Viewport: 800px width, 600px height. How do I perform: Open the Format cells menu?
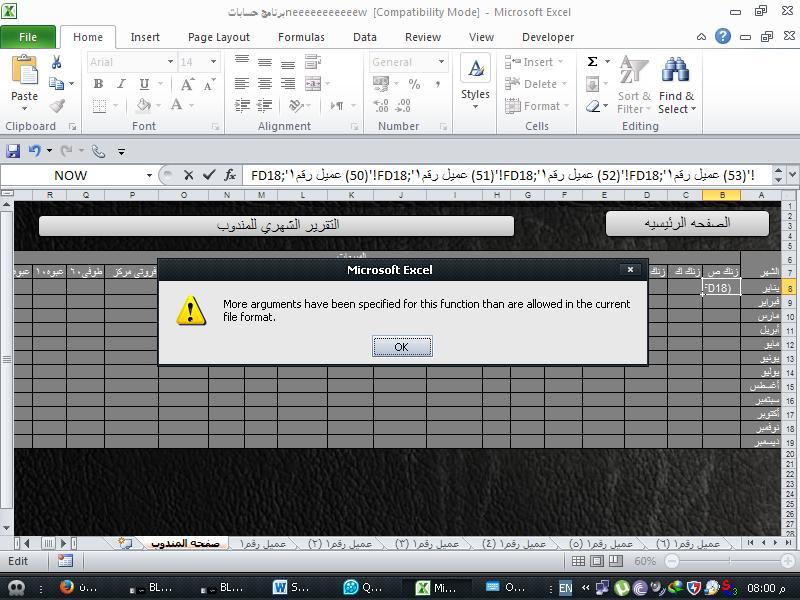pyautogui.click(x=537, y=106)
